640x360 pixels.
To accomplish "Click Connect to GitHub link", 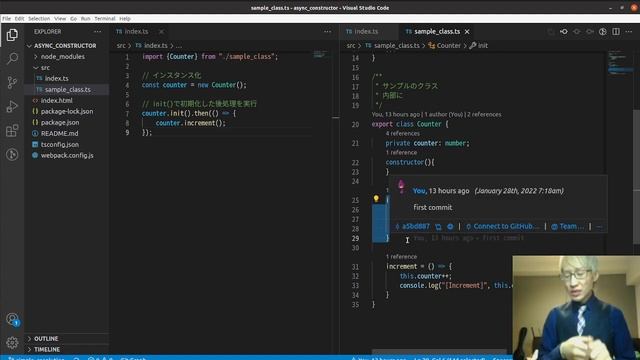I will (x=502, y=227).
